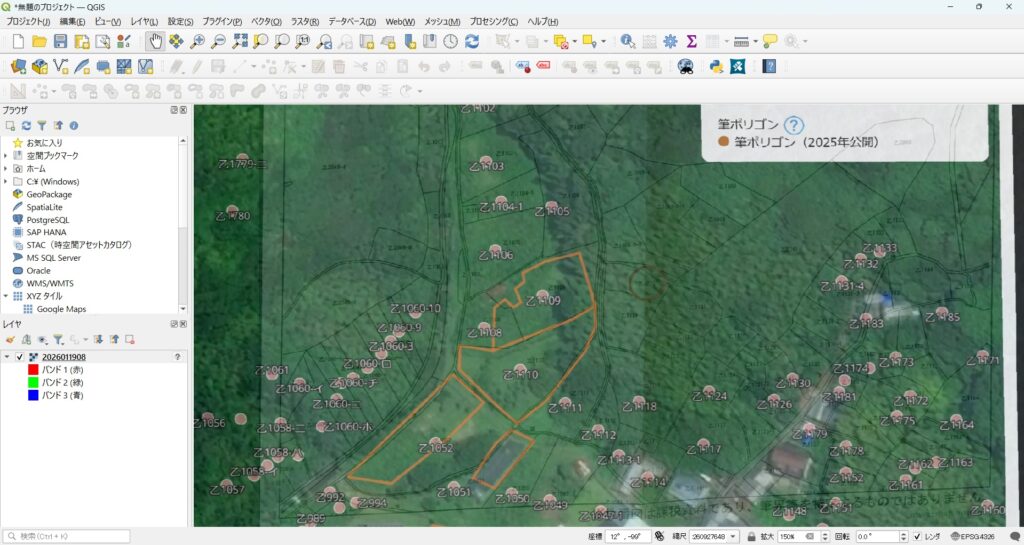Click the red バンド 1 color swatch
The image size is (1024, 545).
(33, 370)
